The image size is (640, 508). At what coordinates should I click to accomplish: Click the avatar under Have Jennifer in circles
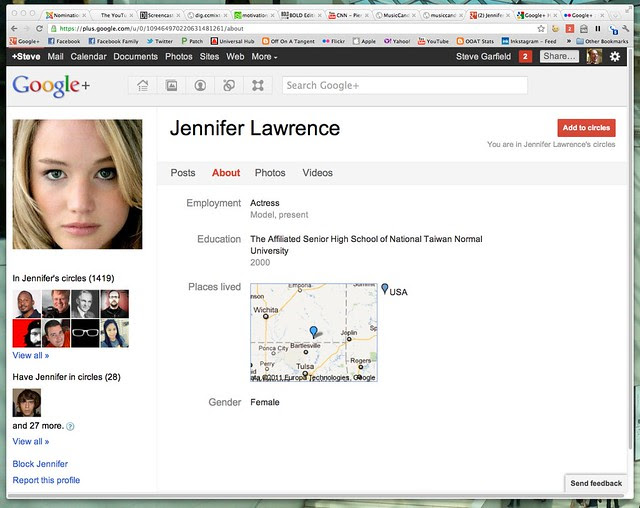tap(27, 403)
